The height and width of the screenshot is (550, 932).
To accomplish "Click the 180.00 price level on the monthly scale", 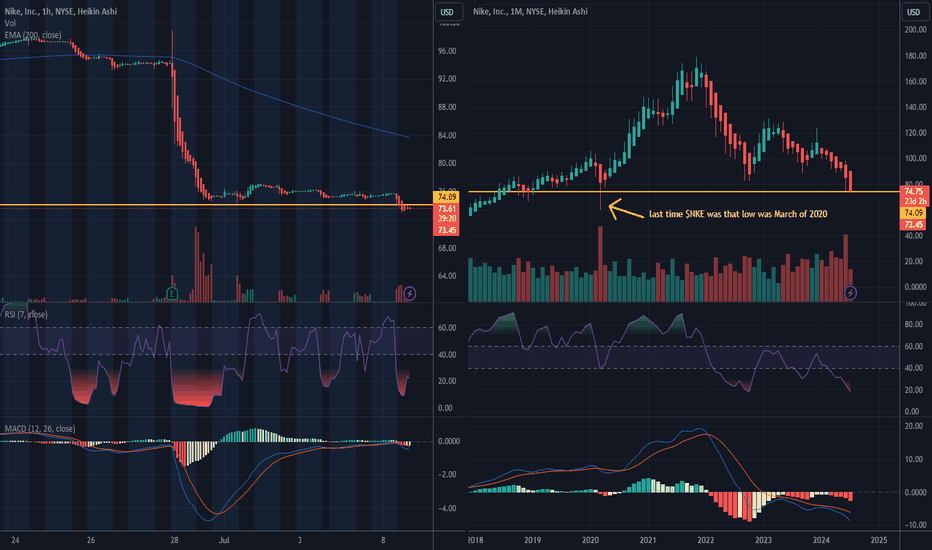I will click(915, 56).
